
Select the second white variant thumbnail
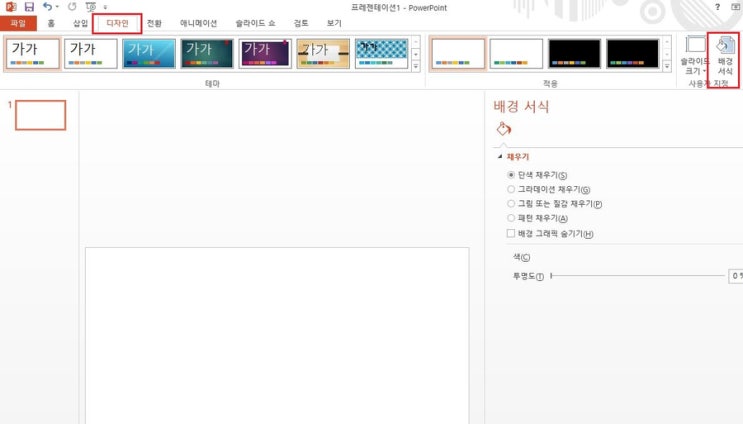(x=516, y=54)
